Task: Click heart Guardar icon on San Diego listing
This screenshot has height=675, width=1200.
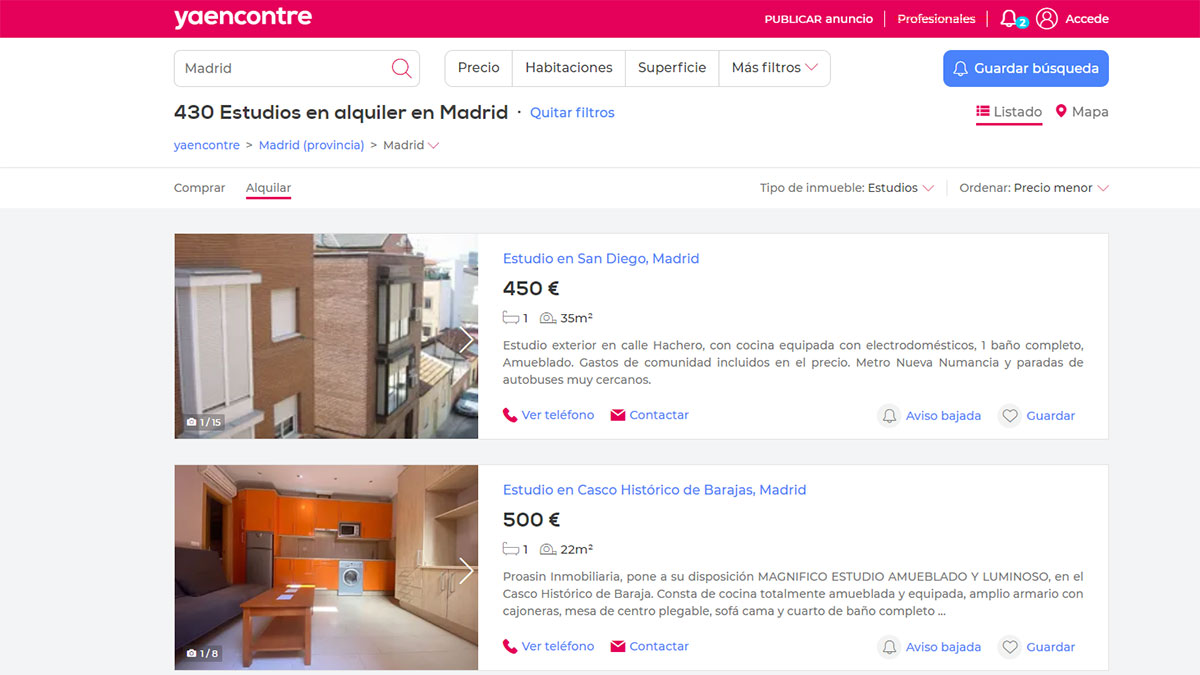Action: click(1010, 415)
